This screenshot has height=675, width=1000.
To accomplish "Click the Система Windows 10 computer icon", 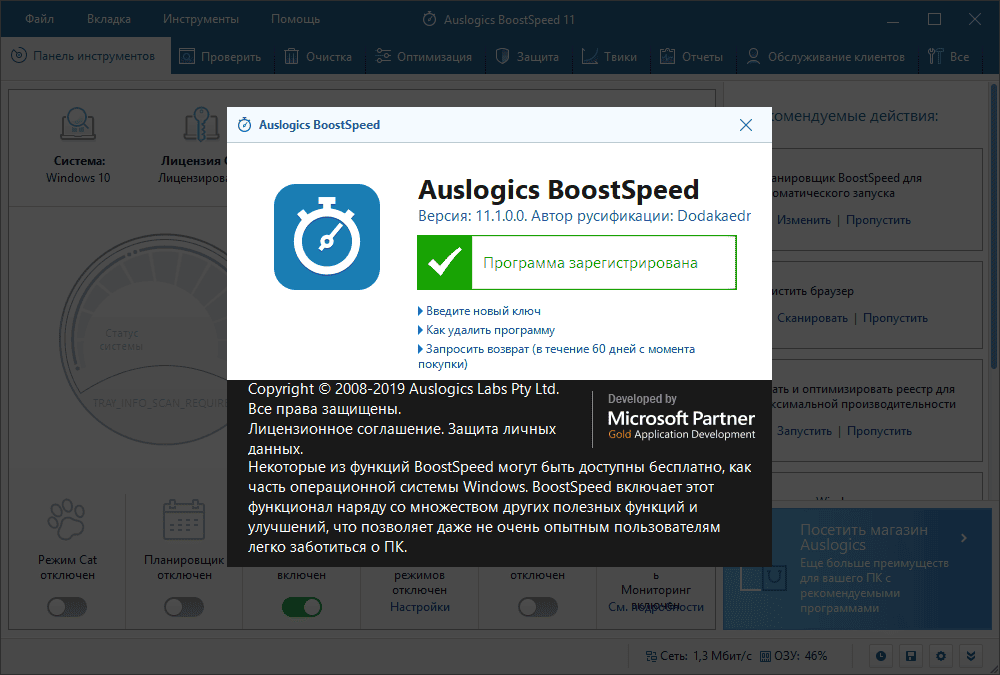I will coord(78,124).
